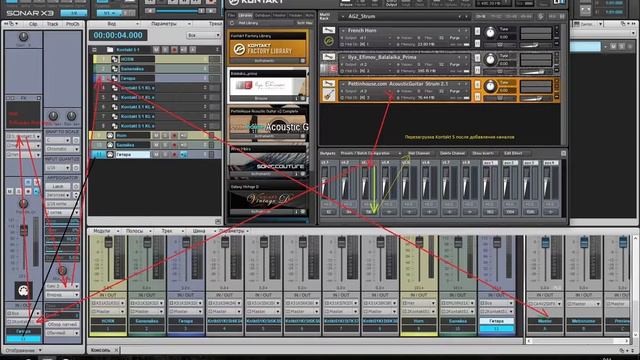
Task: Select the Soniccouture library thumbnail
Action: click(x=268, y=162)
